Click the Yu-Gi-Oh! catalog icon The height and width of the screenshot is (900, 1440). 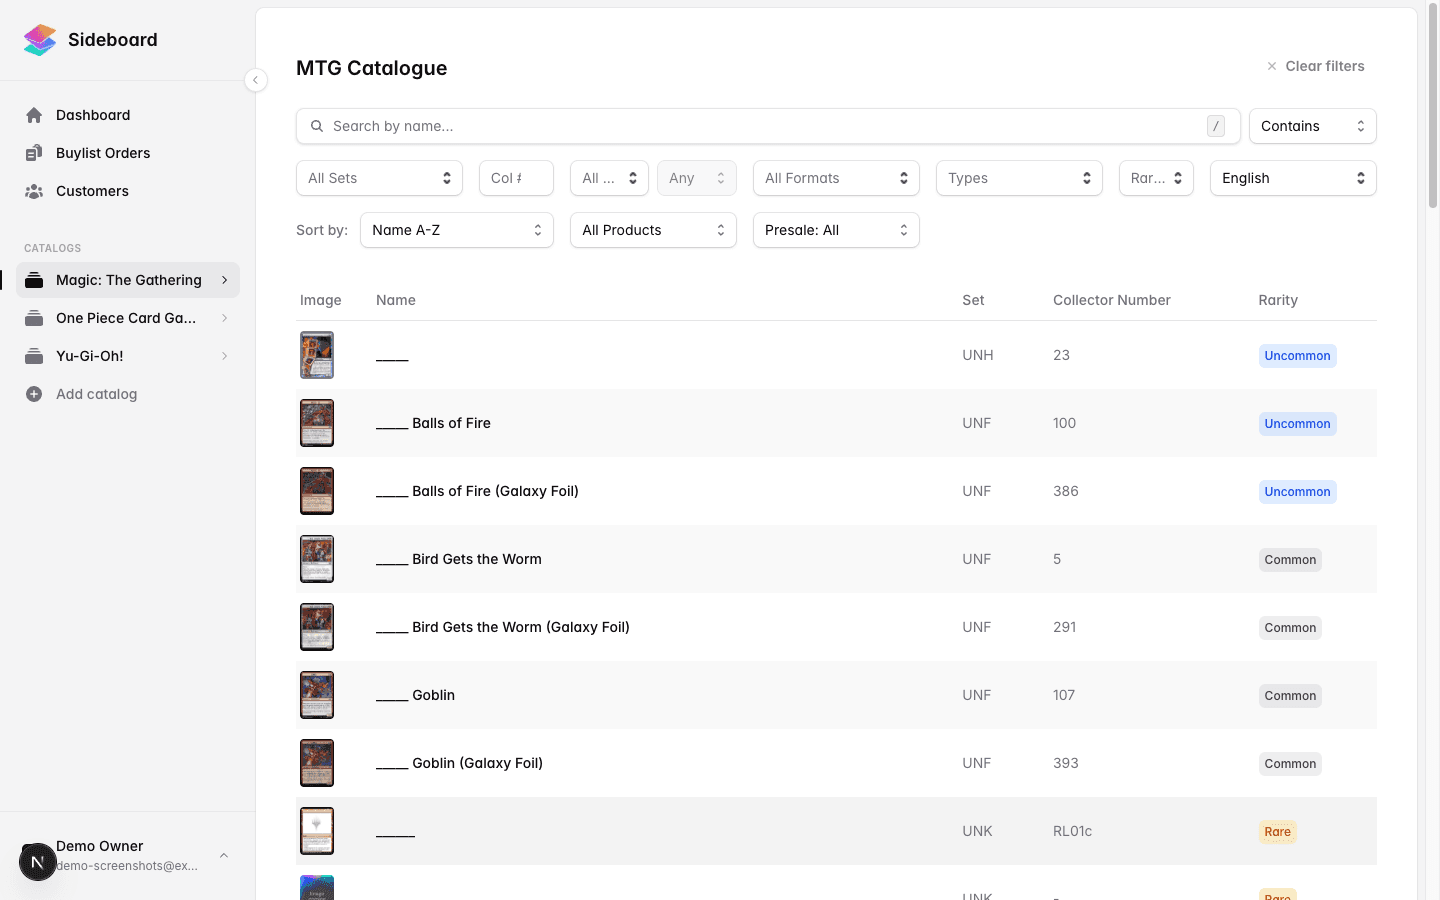pyautogui.click(x=34, y=356)
